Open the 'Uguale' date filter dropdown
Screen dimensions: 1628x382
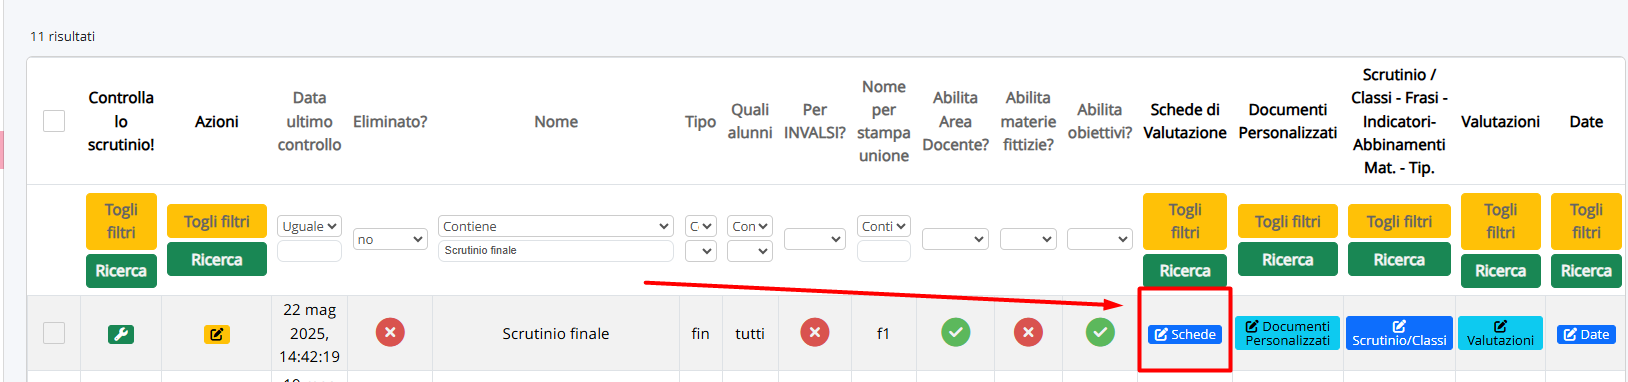pos(309,226)
